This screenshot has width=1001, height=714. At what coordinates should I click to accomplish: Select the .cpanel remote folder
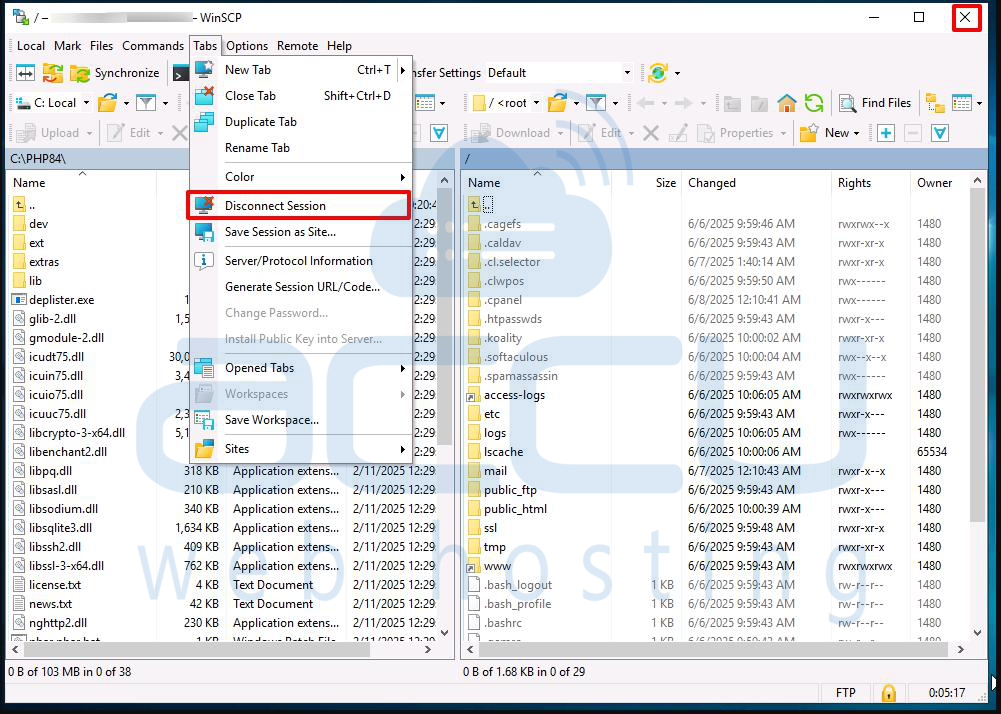coord(502,300)
